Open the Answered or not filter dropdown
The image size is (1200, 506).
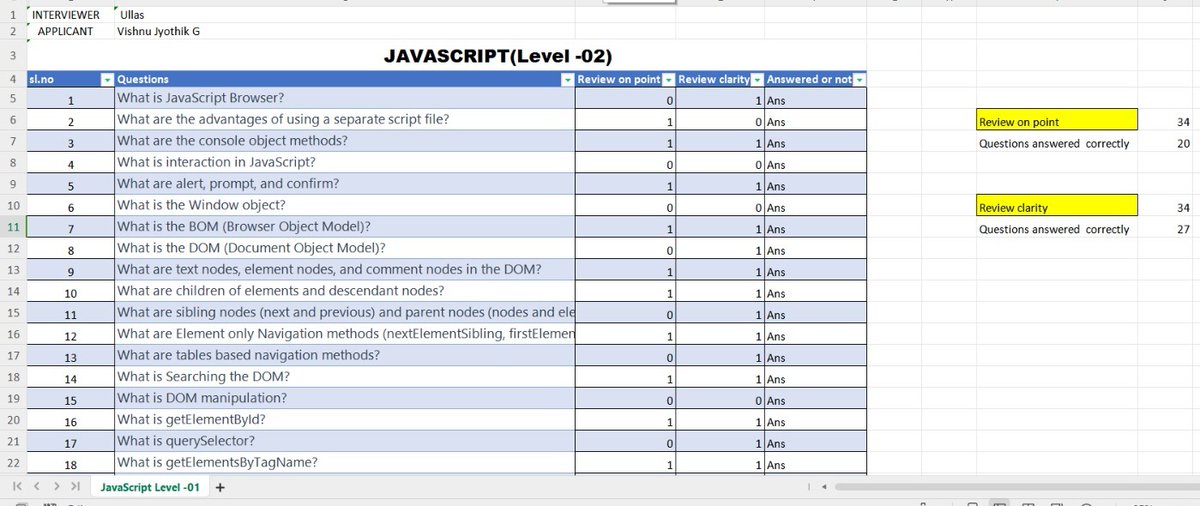(860, 79)
